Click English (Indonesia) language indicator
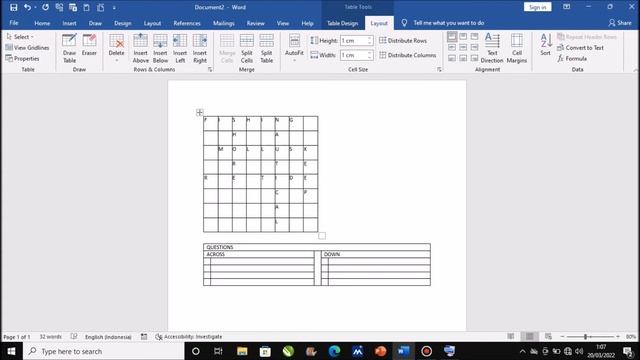 click(x=108, y=337)
